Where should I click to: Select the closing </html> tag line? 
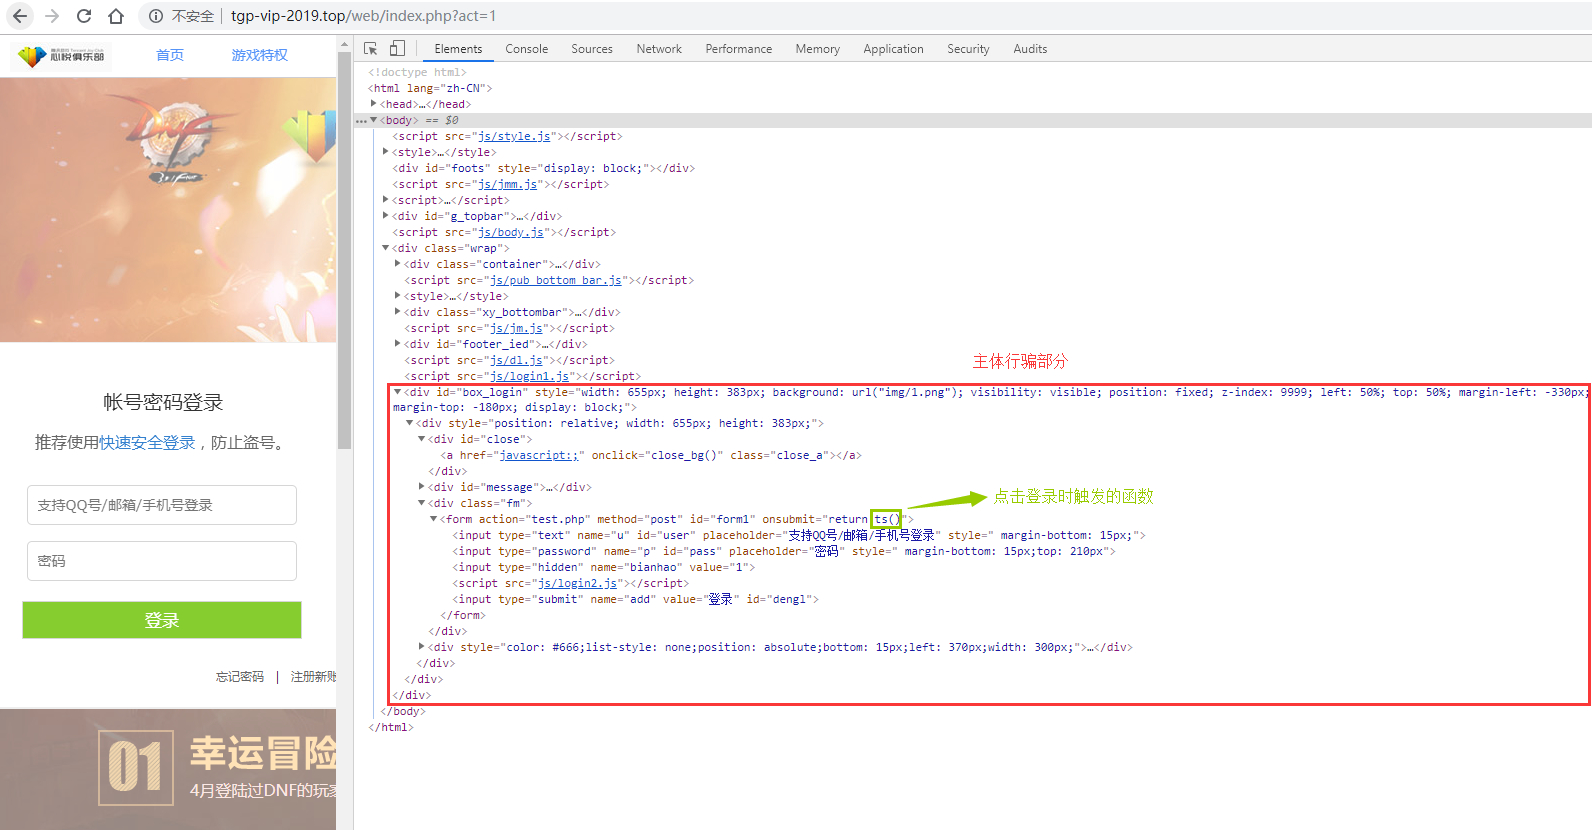coord(390,727)
